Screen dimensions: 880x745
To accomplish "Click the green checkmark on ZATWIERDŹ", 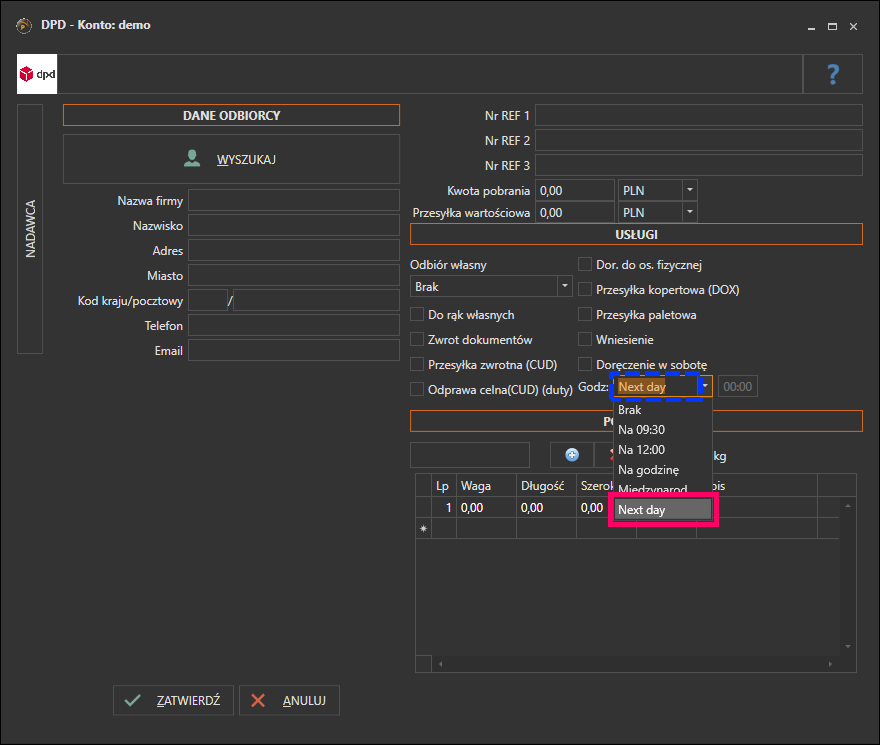I will 132,700.
